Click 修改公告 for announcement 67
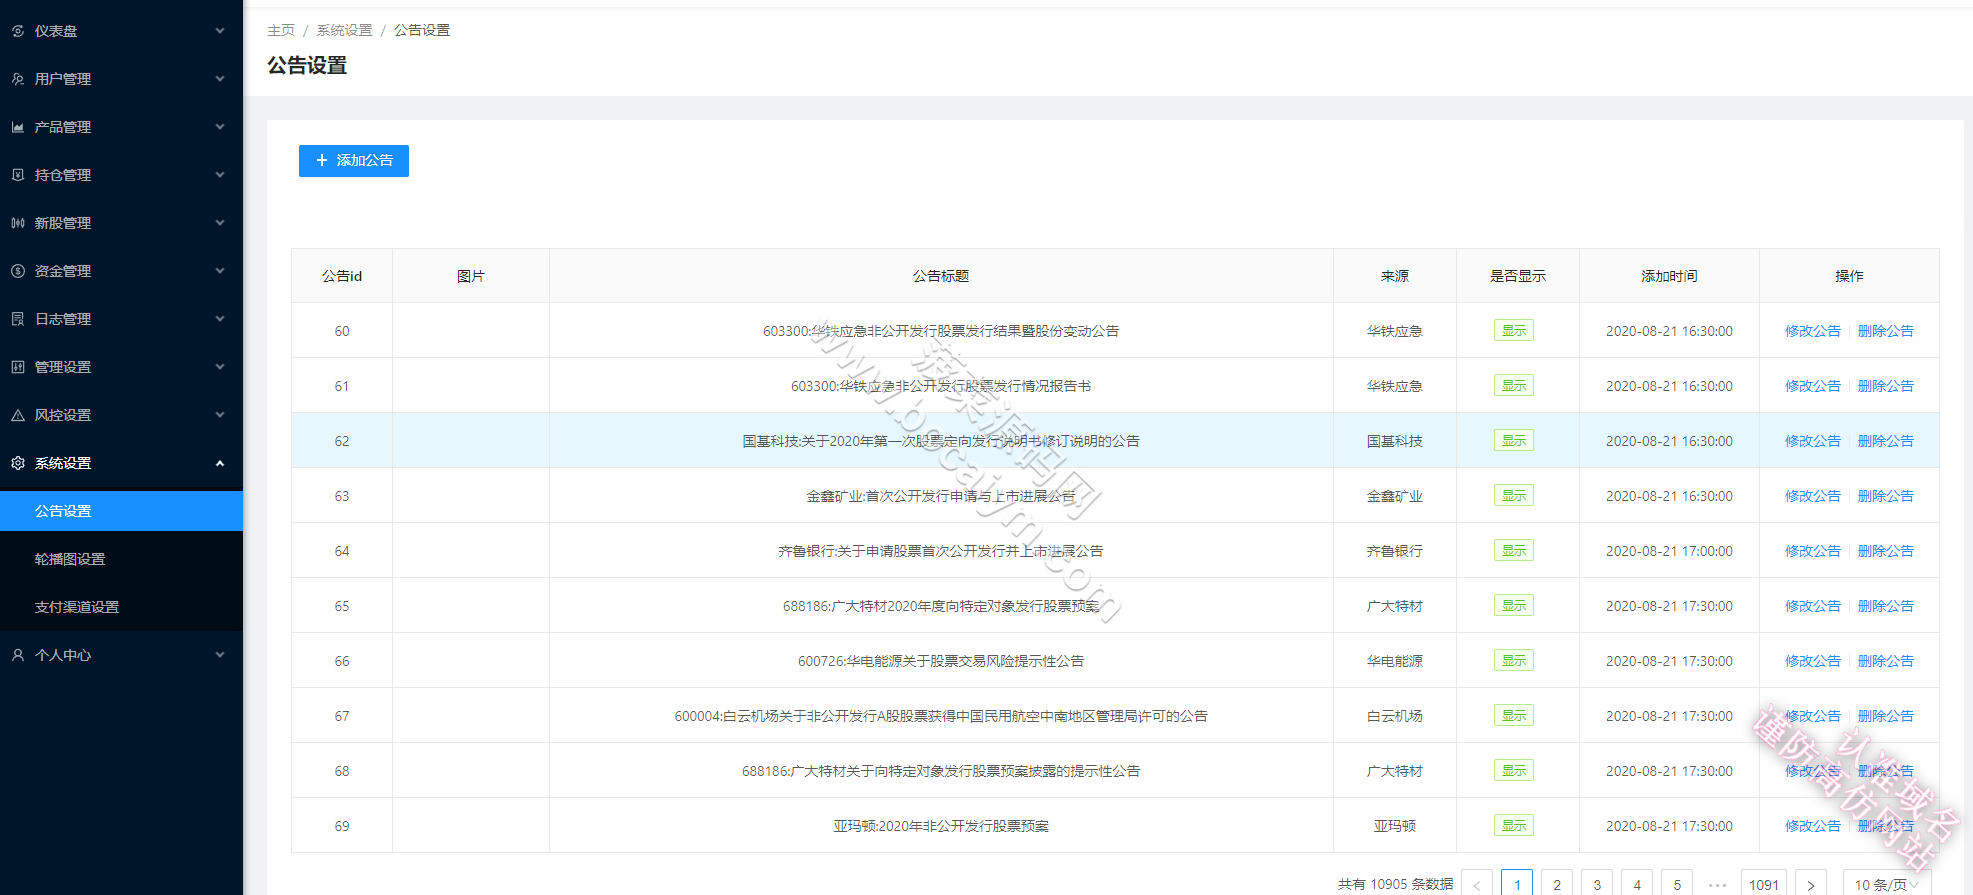Viewport: 1973px width, 895px height. [1813, 716]
